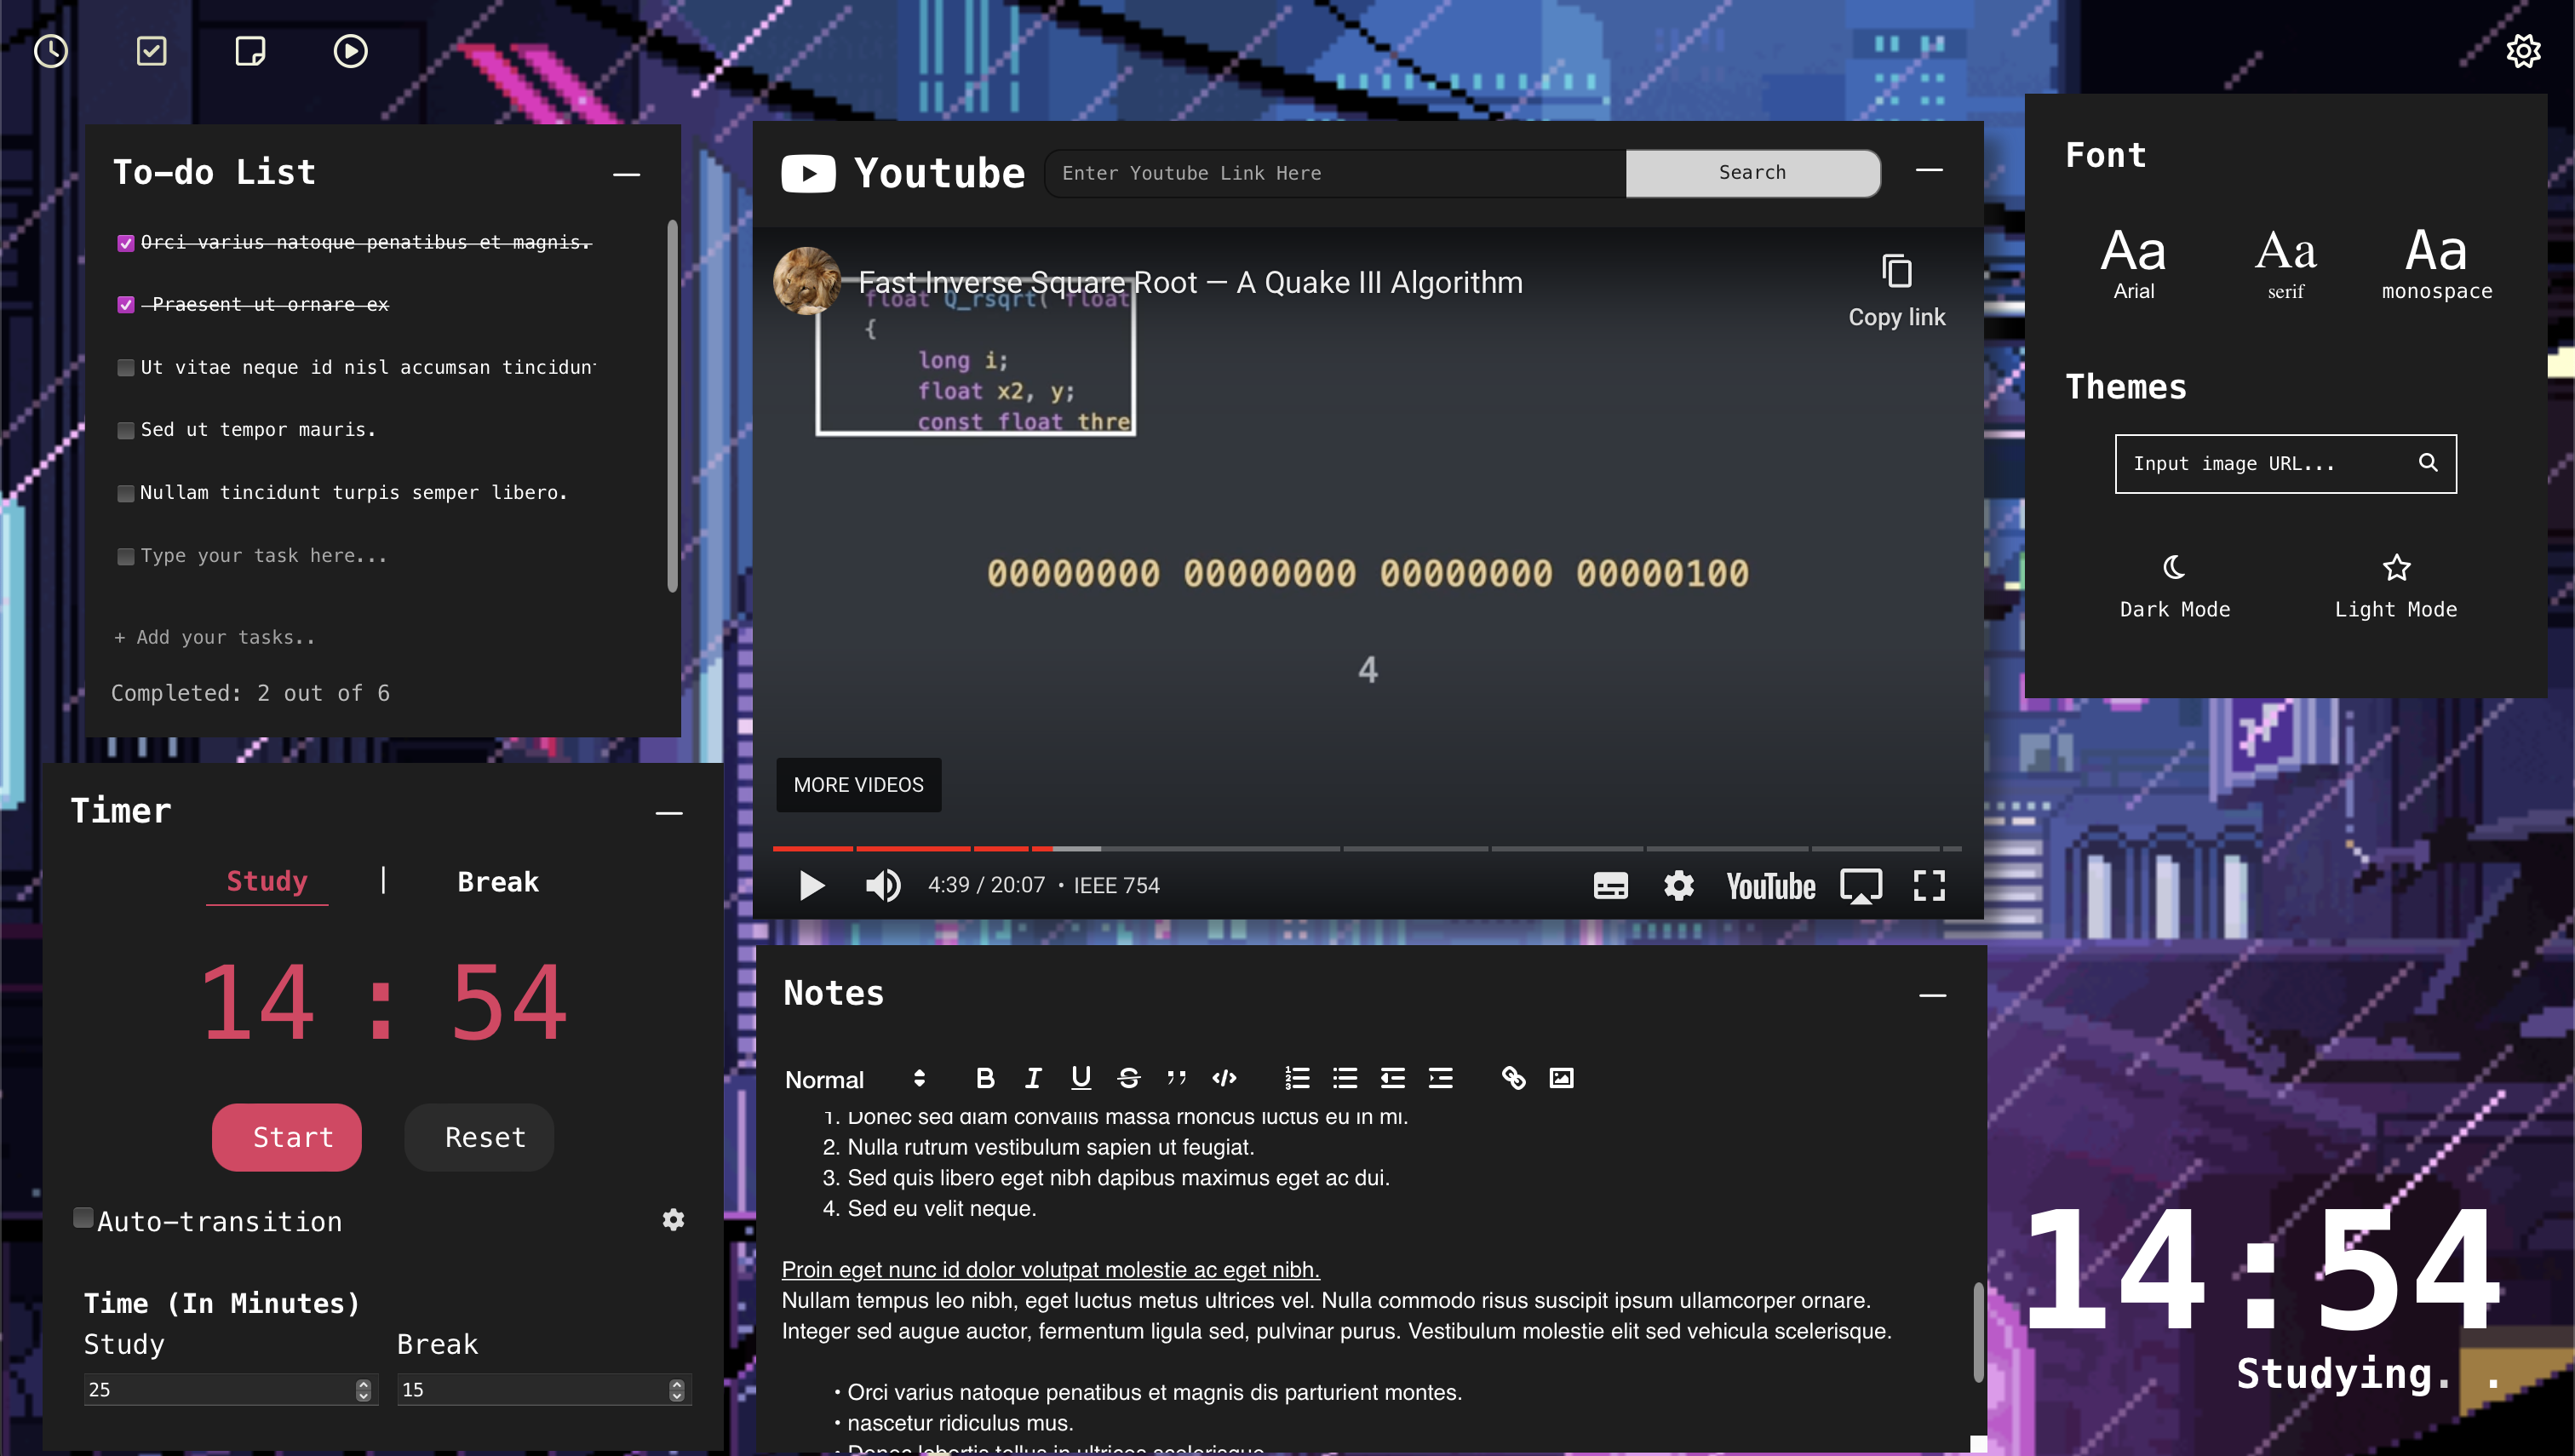2575x1456 pixels.
Task: Toggle the to-do list checkbox icon
Action: click(151, 51)
